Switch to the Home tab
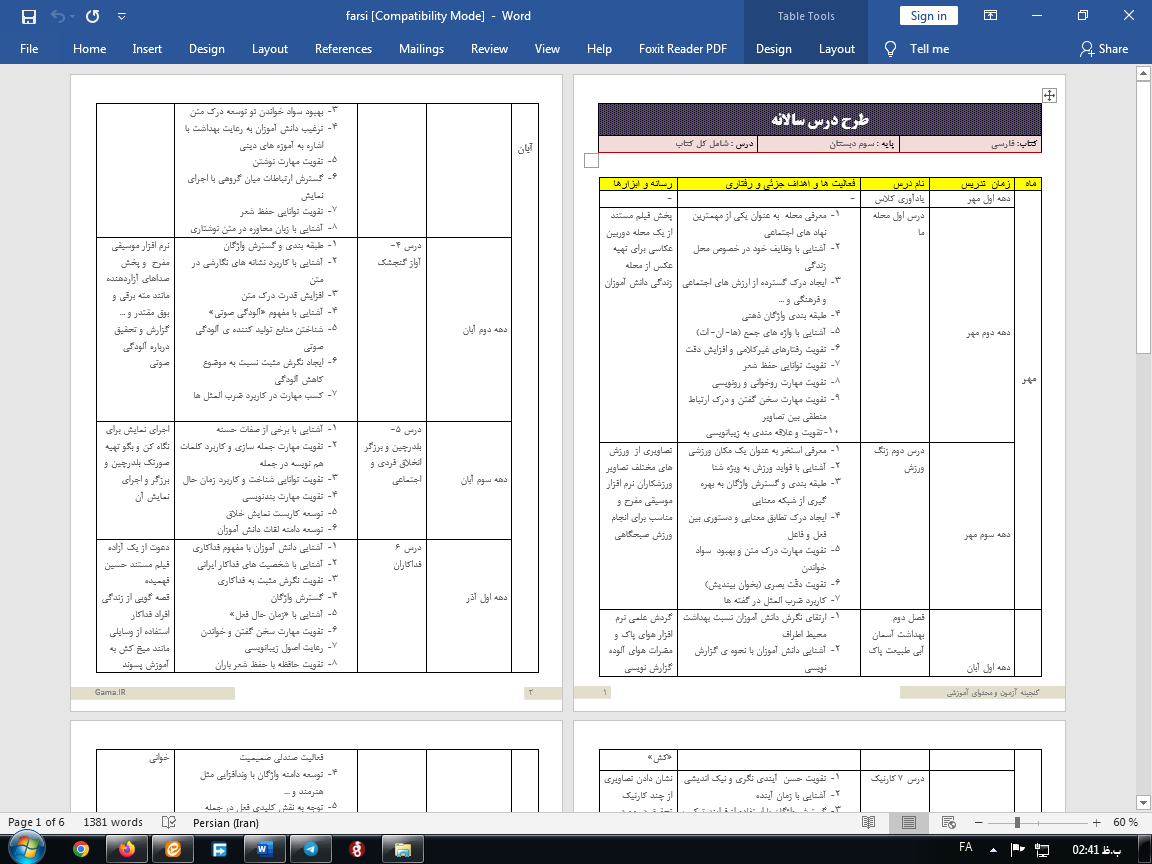 coord(90,48)
